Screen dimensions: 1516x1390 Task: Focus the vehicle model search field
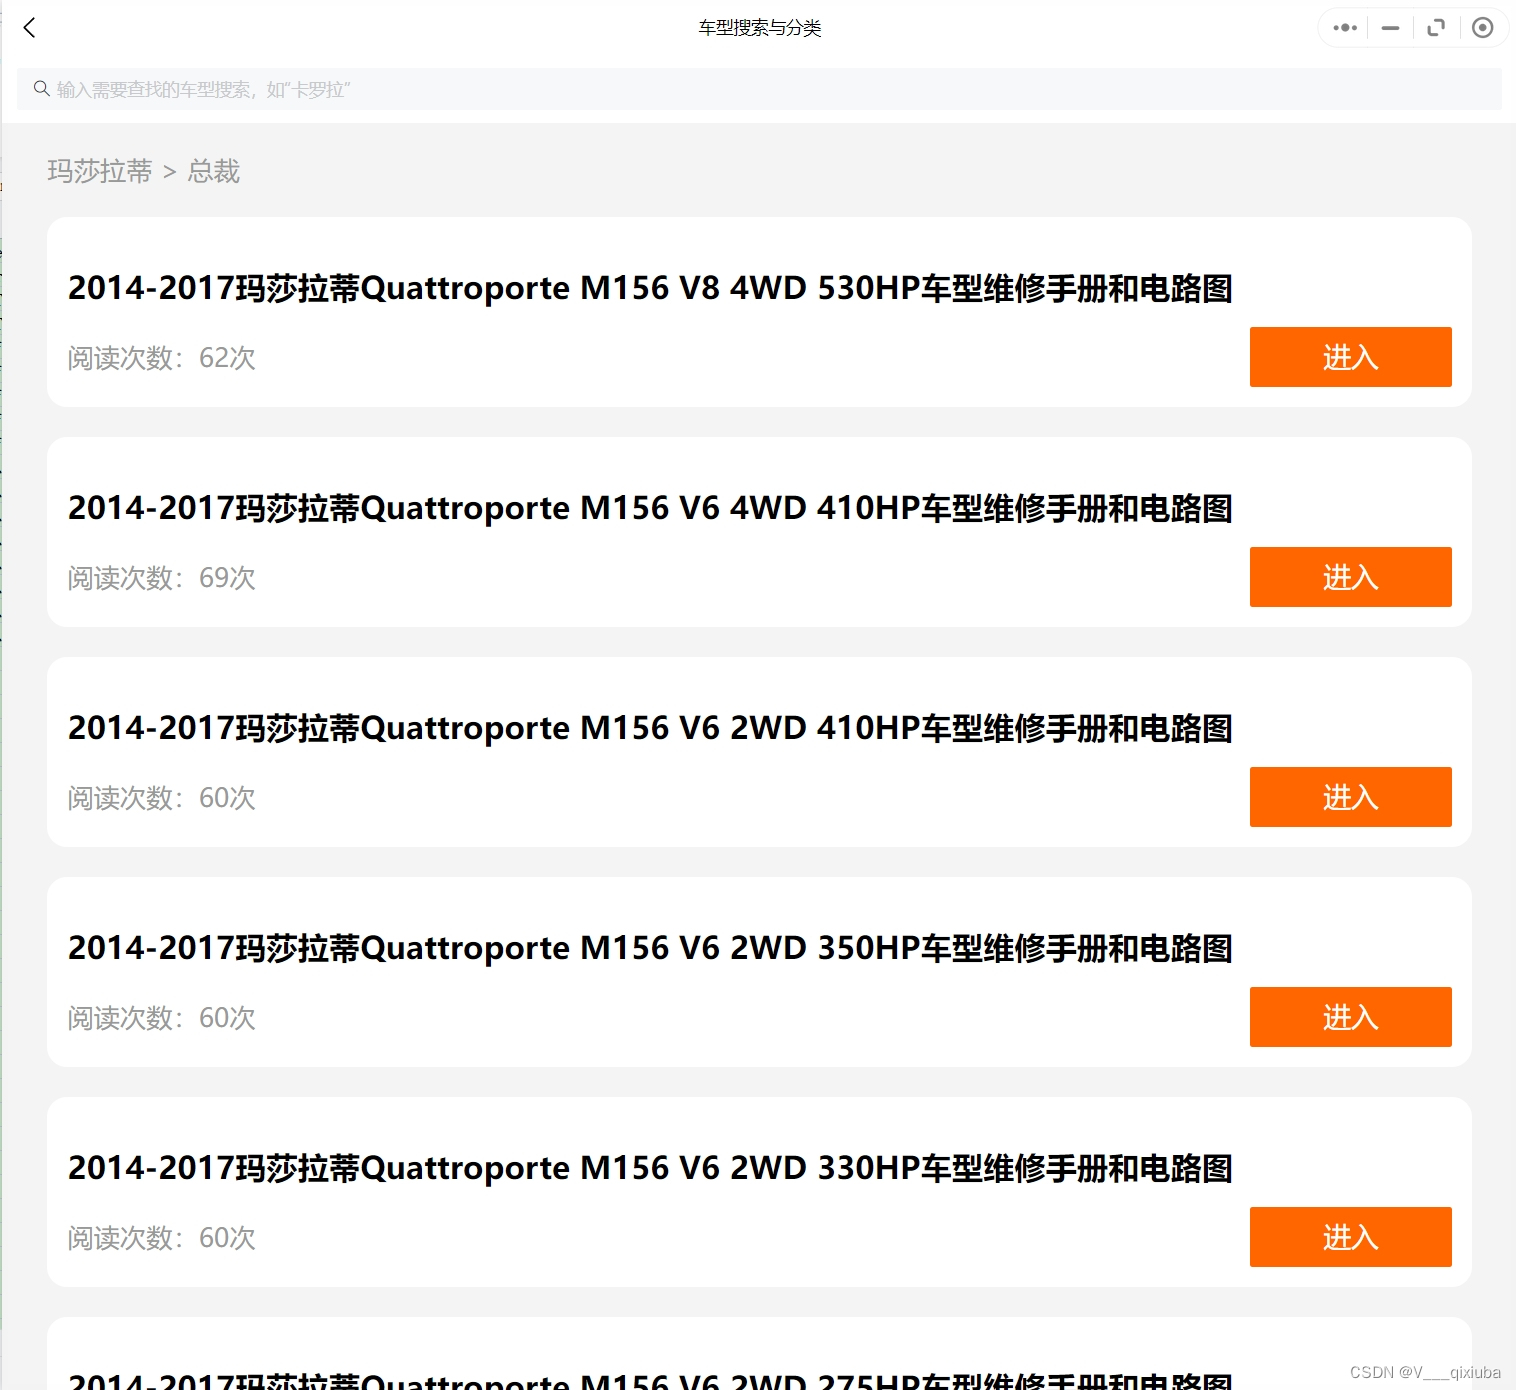[x=759, y=89]
